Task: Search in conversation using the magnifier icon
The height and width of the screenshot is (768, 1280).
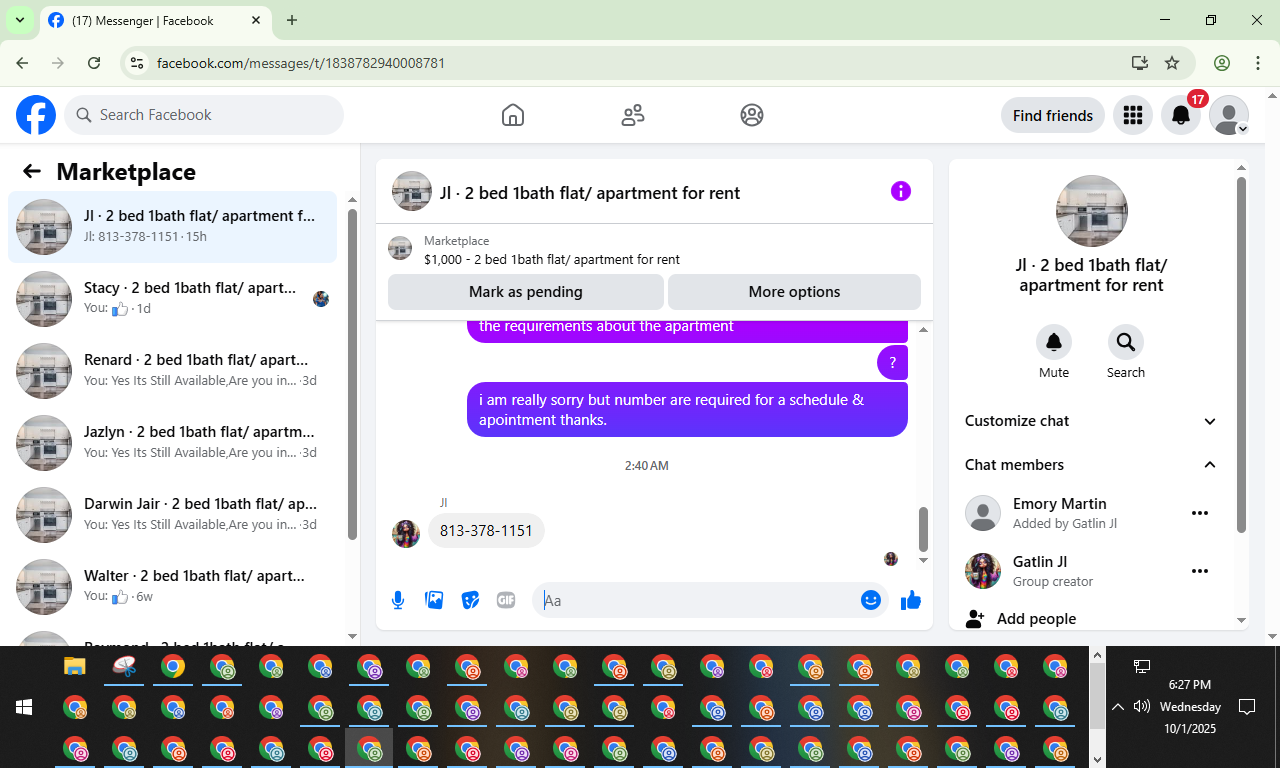Action: (x=1126, y=342)
